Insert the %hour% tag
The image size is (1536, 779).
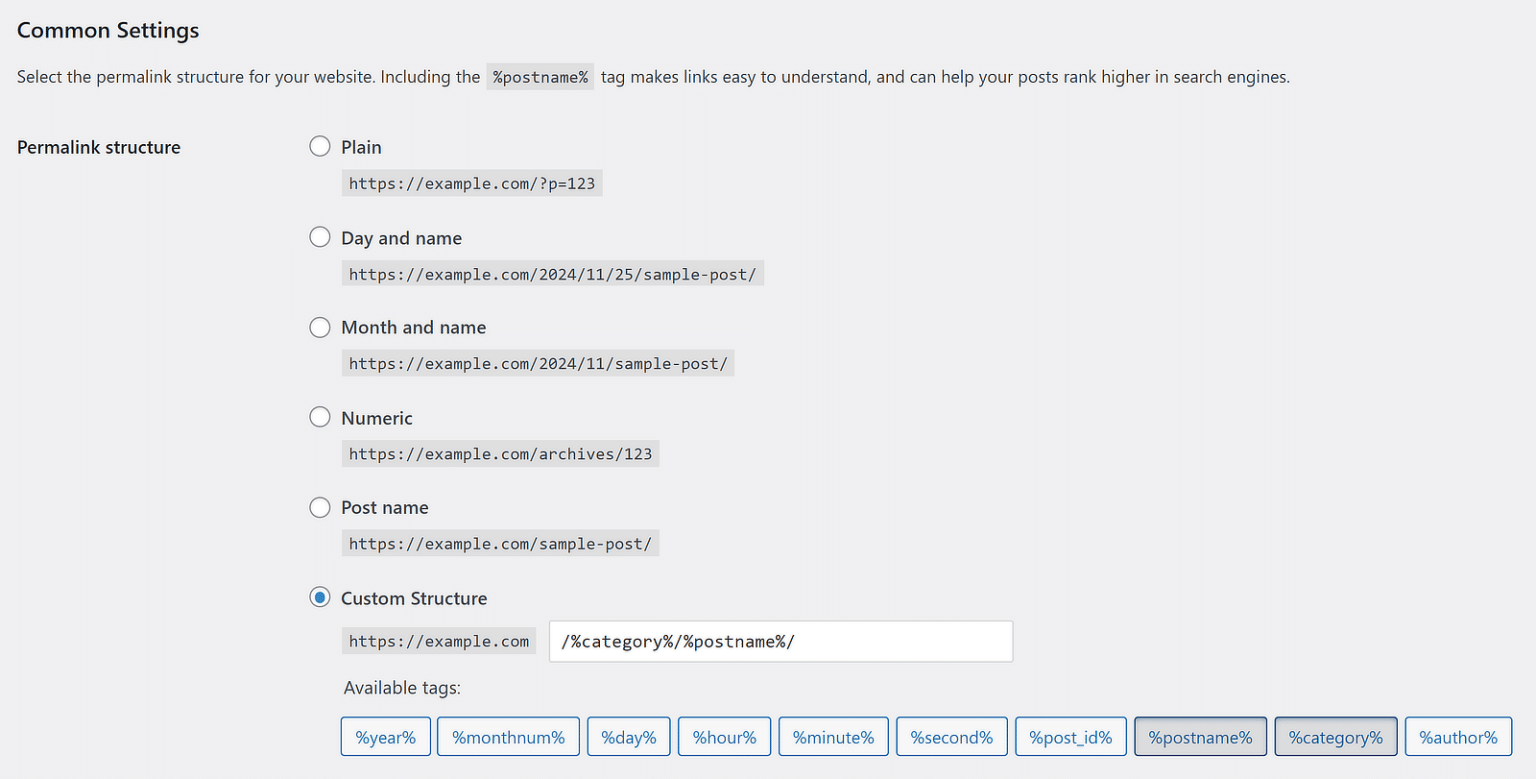(725, 737)
